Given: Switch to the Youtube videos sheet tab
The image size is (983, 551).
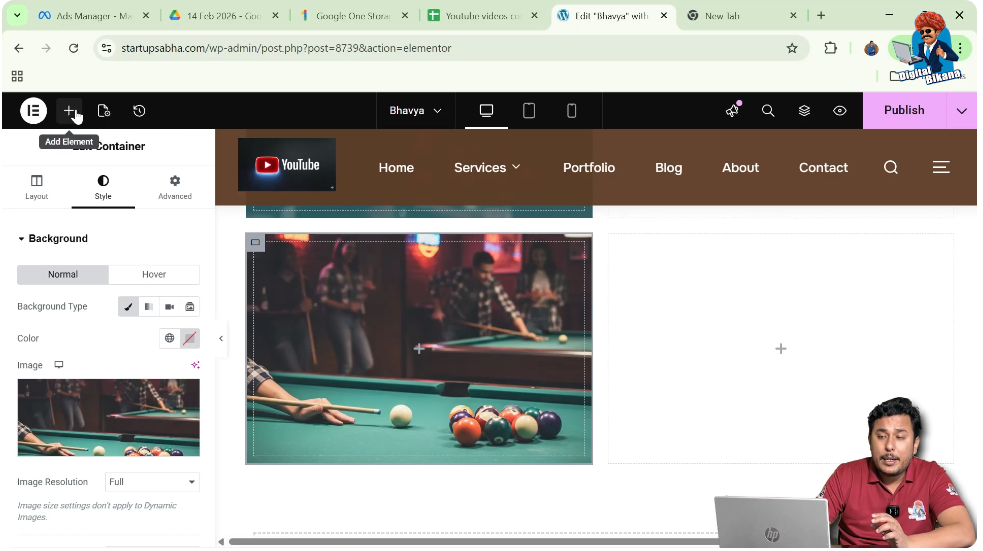Looking at the screenshot, I should 483,16.
